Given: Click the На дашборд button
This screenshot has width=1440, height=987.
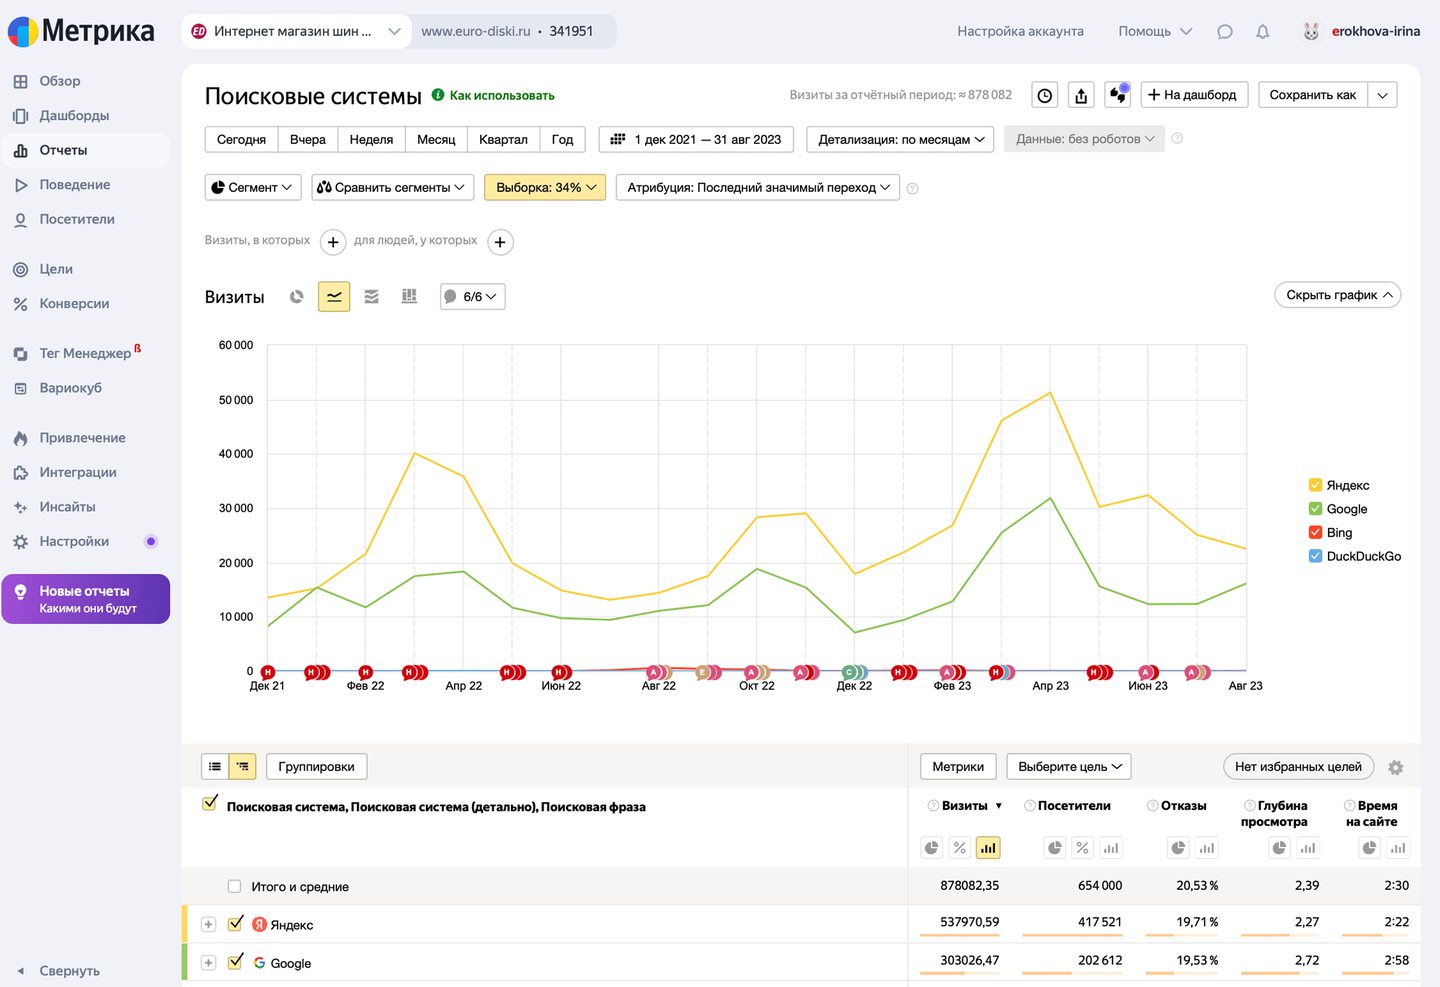Looking at the screenshot, I should pos(1194,95).
